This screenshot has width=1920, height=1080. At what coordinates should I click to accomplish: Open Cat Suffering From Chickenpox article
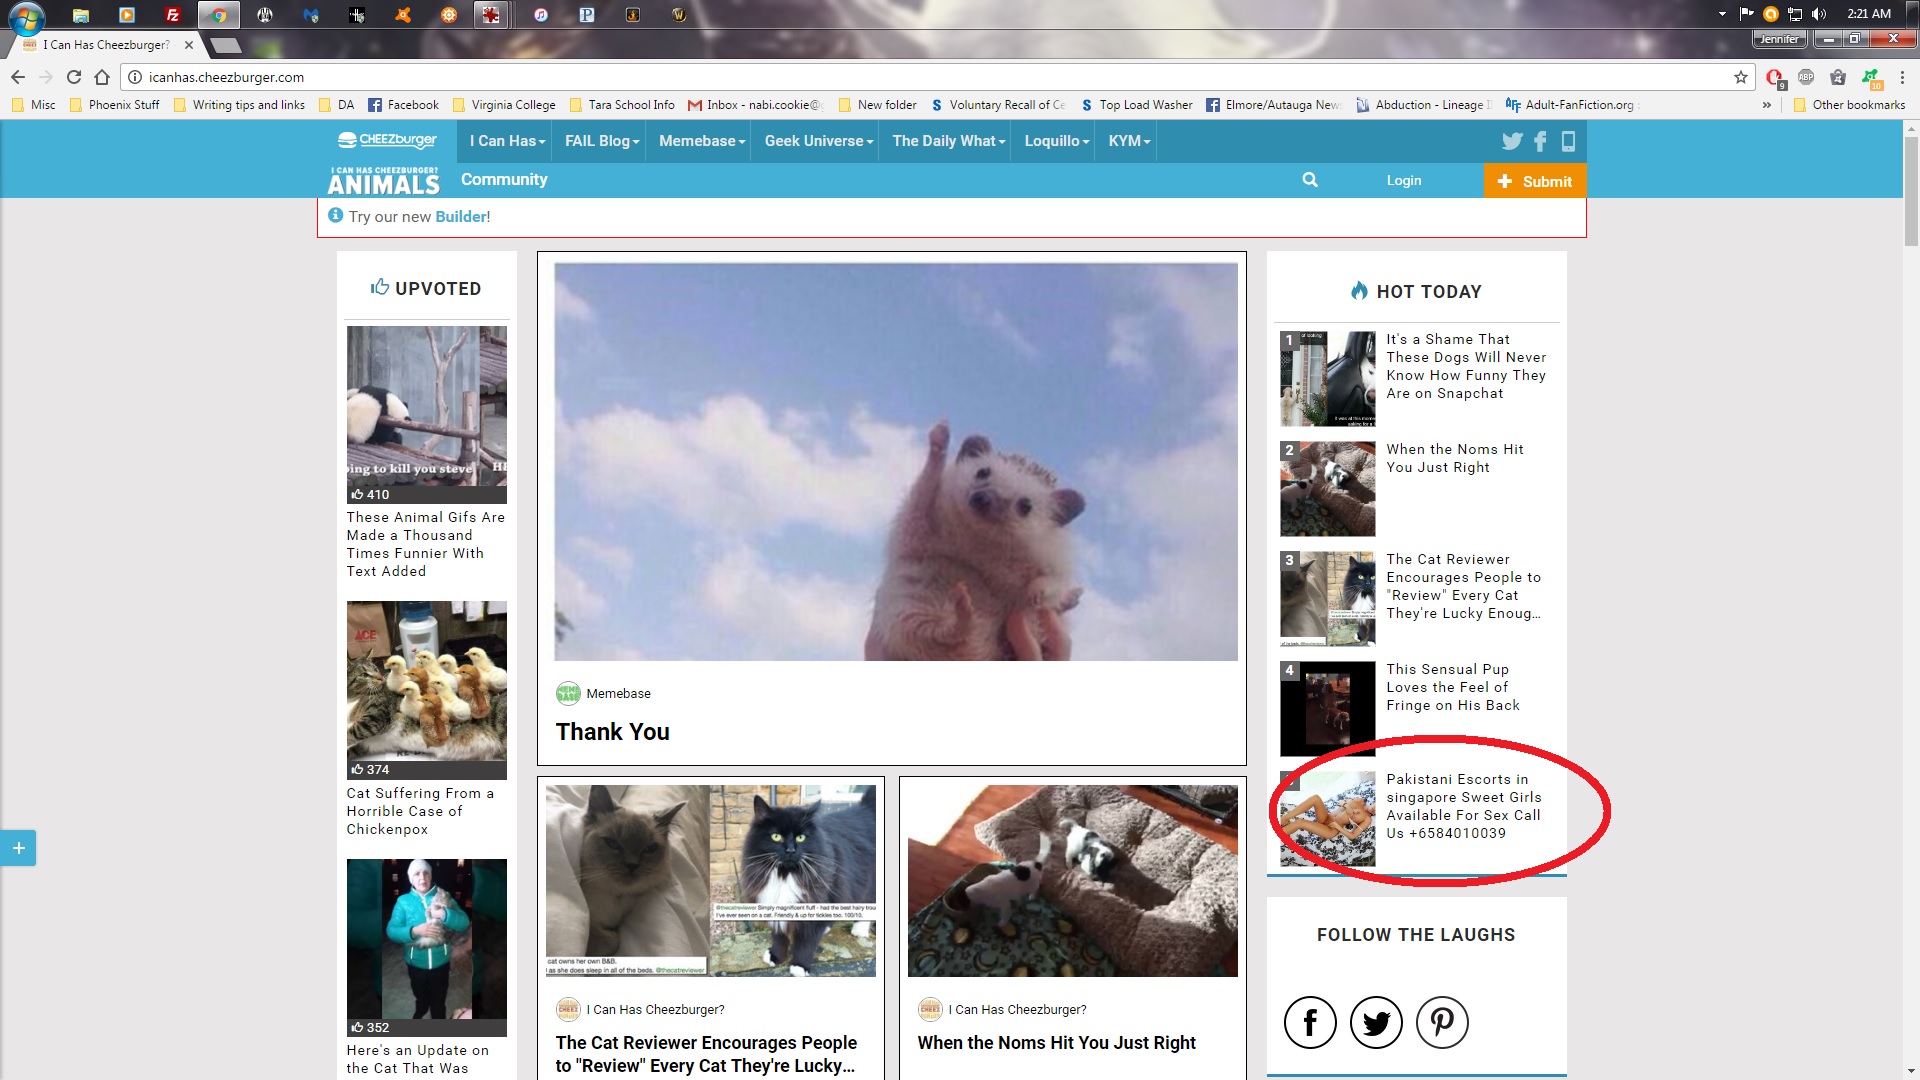pyautogui.click(x=420, y=811)
